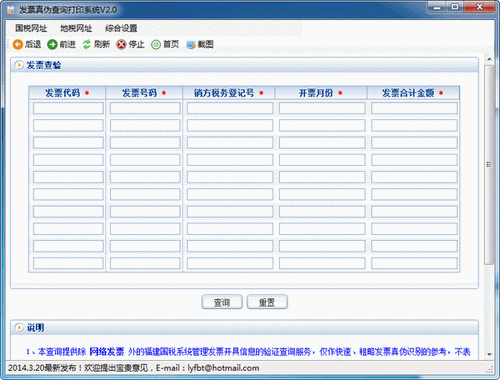The image size is (500, 380).
Task: Minimize the application window
Action: [x=437, y=7]
